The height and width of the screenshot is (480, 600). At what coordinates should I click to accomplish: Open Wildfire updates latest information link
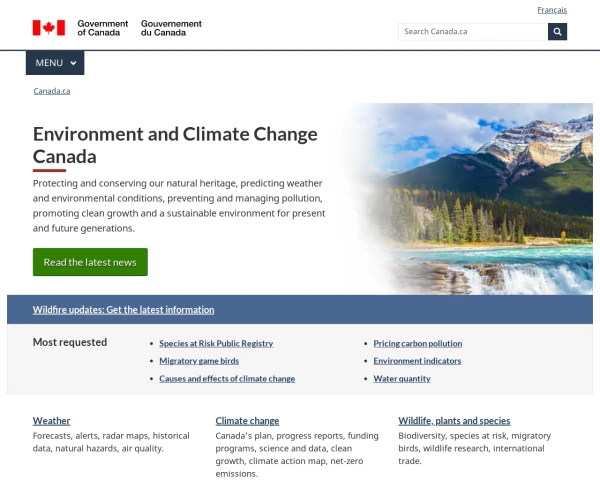(123, 310)
